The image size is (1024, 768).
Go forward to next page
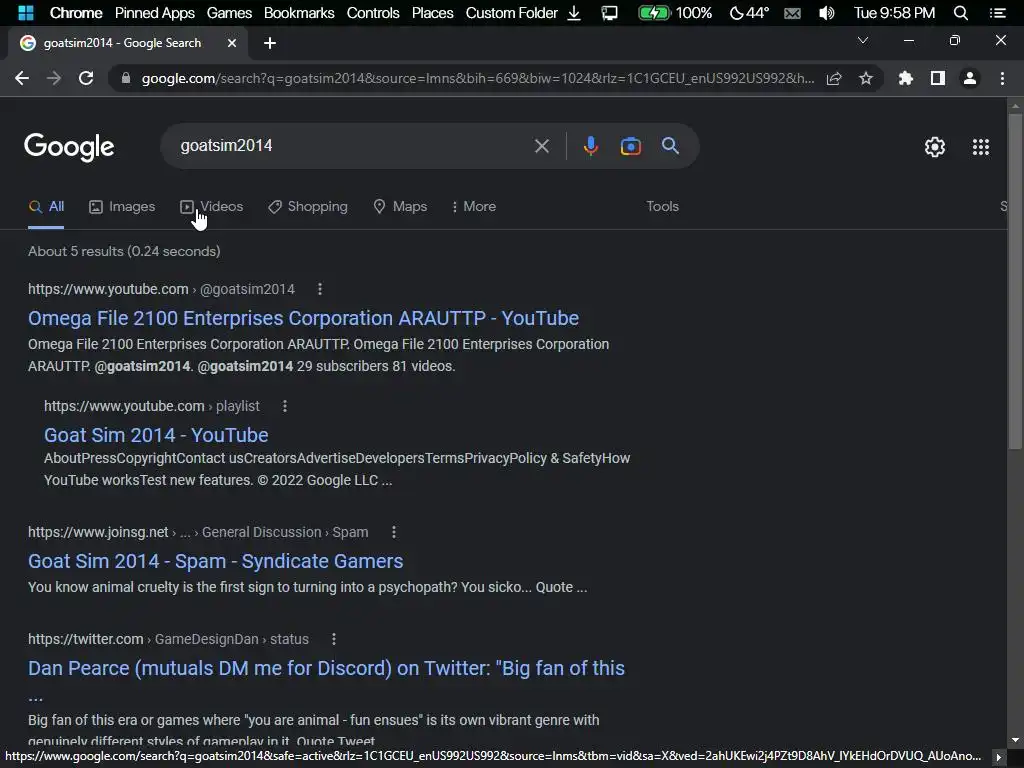click(x=54, y=78)
